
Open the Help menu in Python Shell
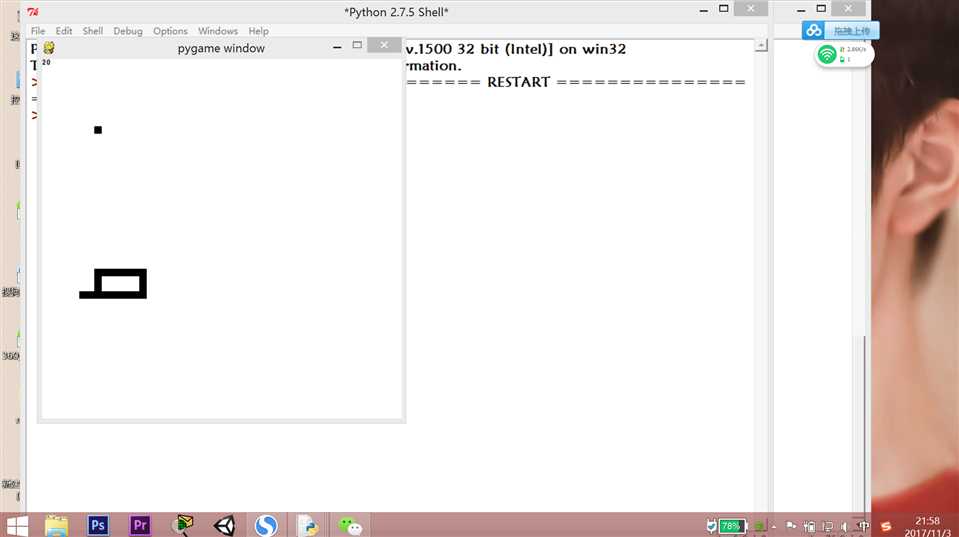click(258, 31)
